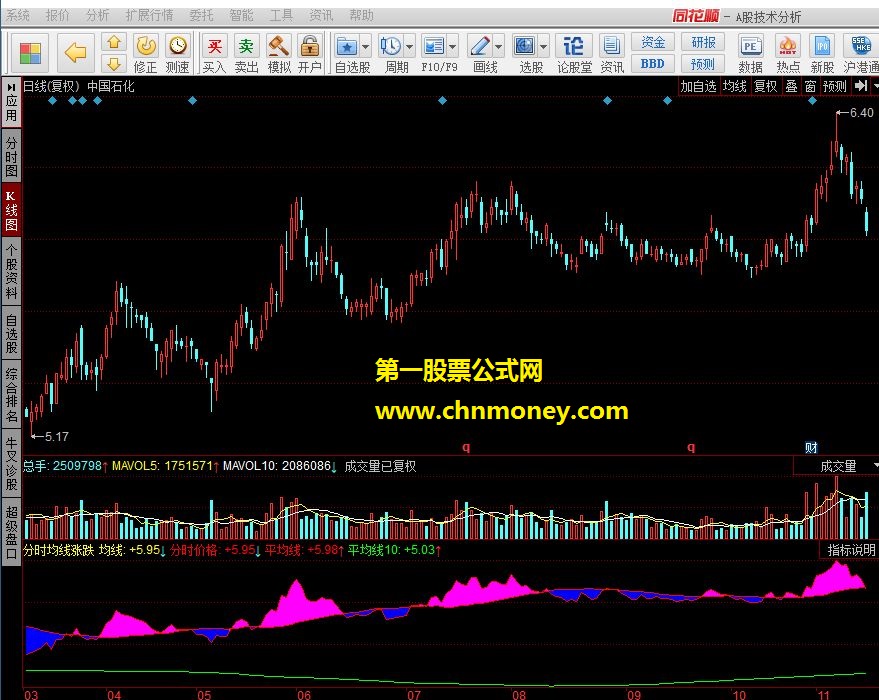This screenshot has height=700, width=879.
Task: Click the BBD button
Action: [653, 64]
